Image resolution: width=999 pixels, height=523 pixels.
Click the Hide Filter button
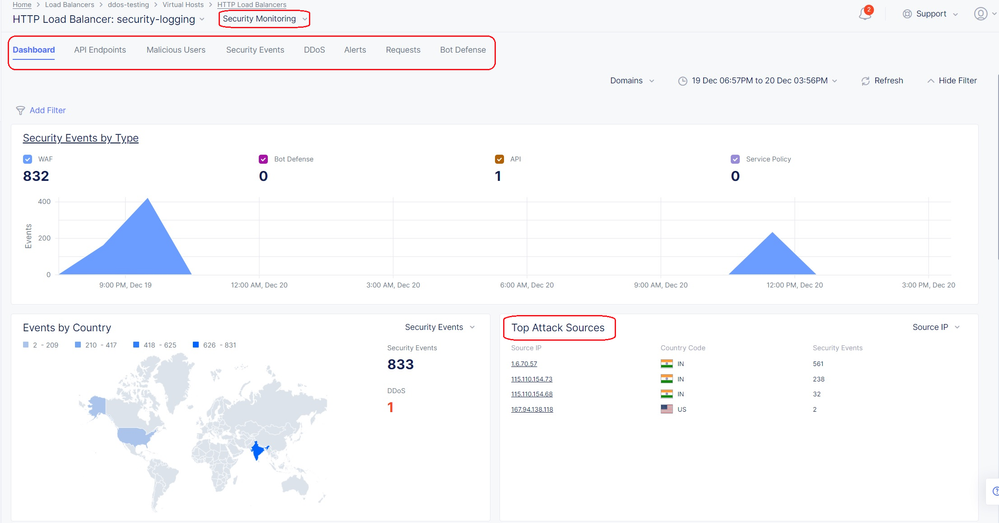[951, 81]
